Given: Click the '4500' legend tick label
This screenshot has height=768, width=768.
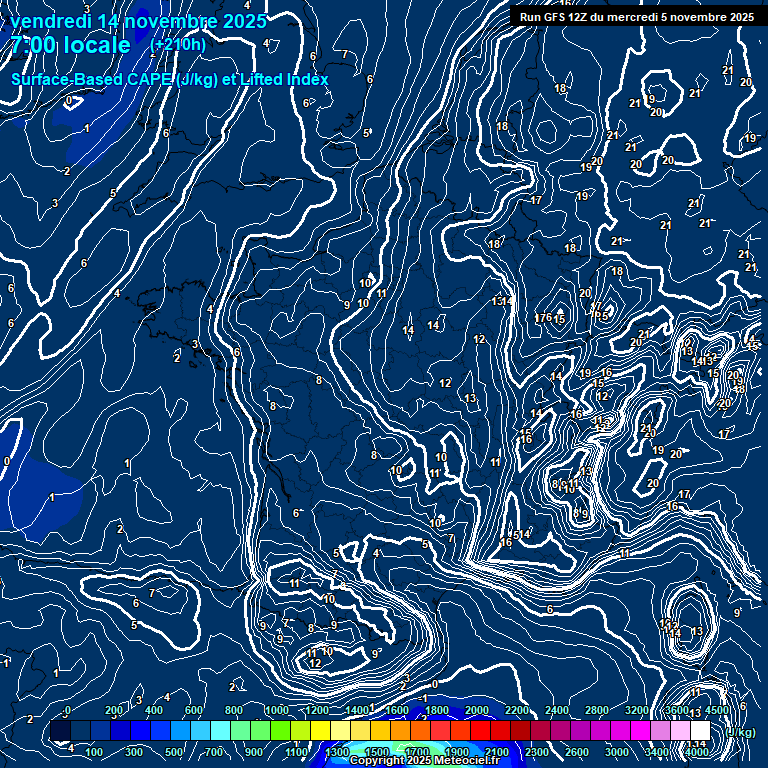Looking at the screenshot, I should 718,710.
